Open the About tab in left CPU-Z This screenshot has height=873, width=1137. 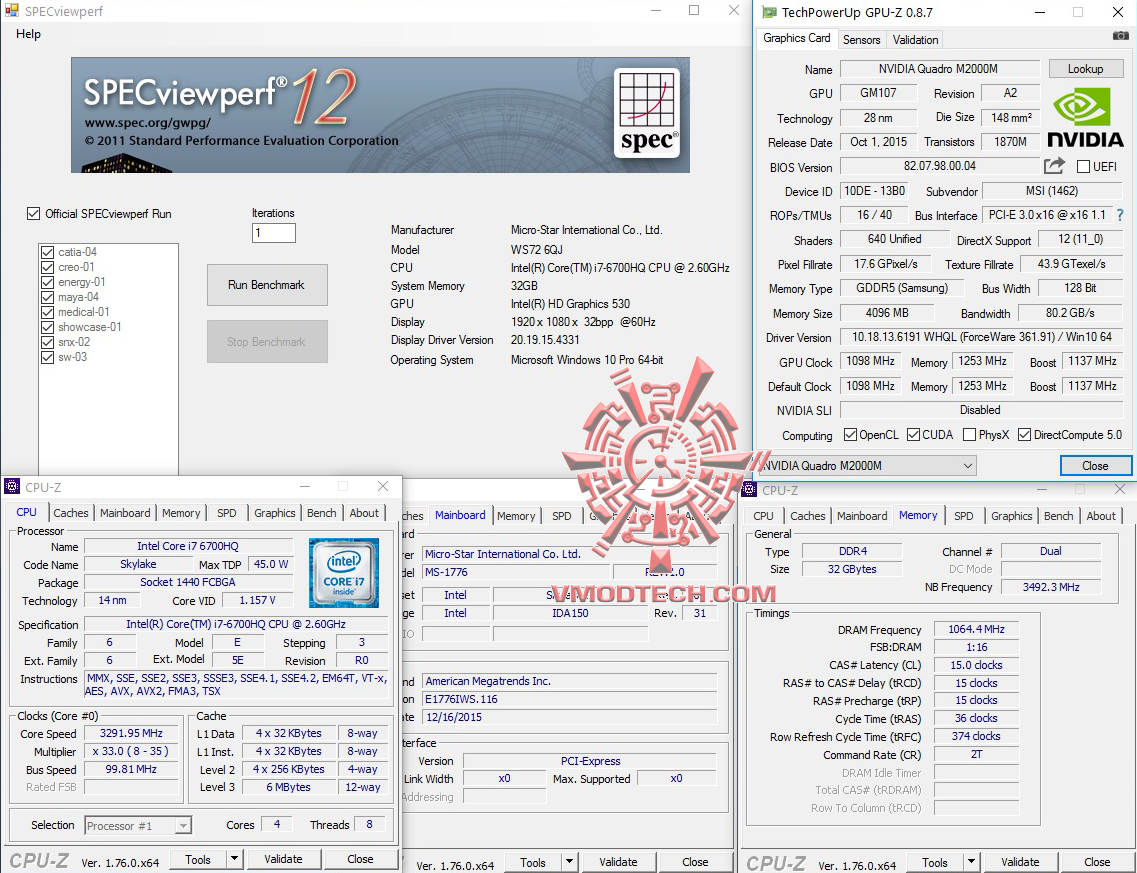pos(364,513)
